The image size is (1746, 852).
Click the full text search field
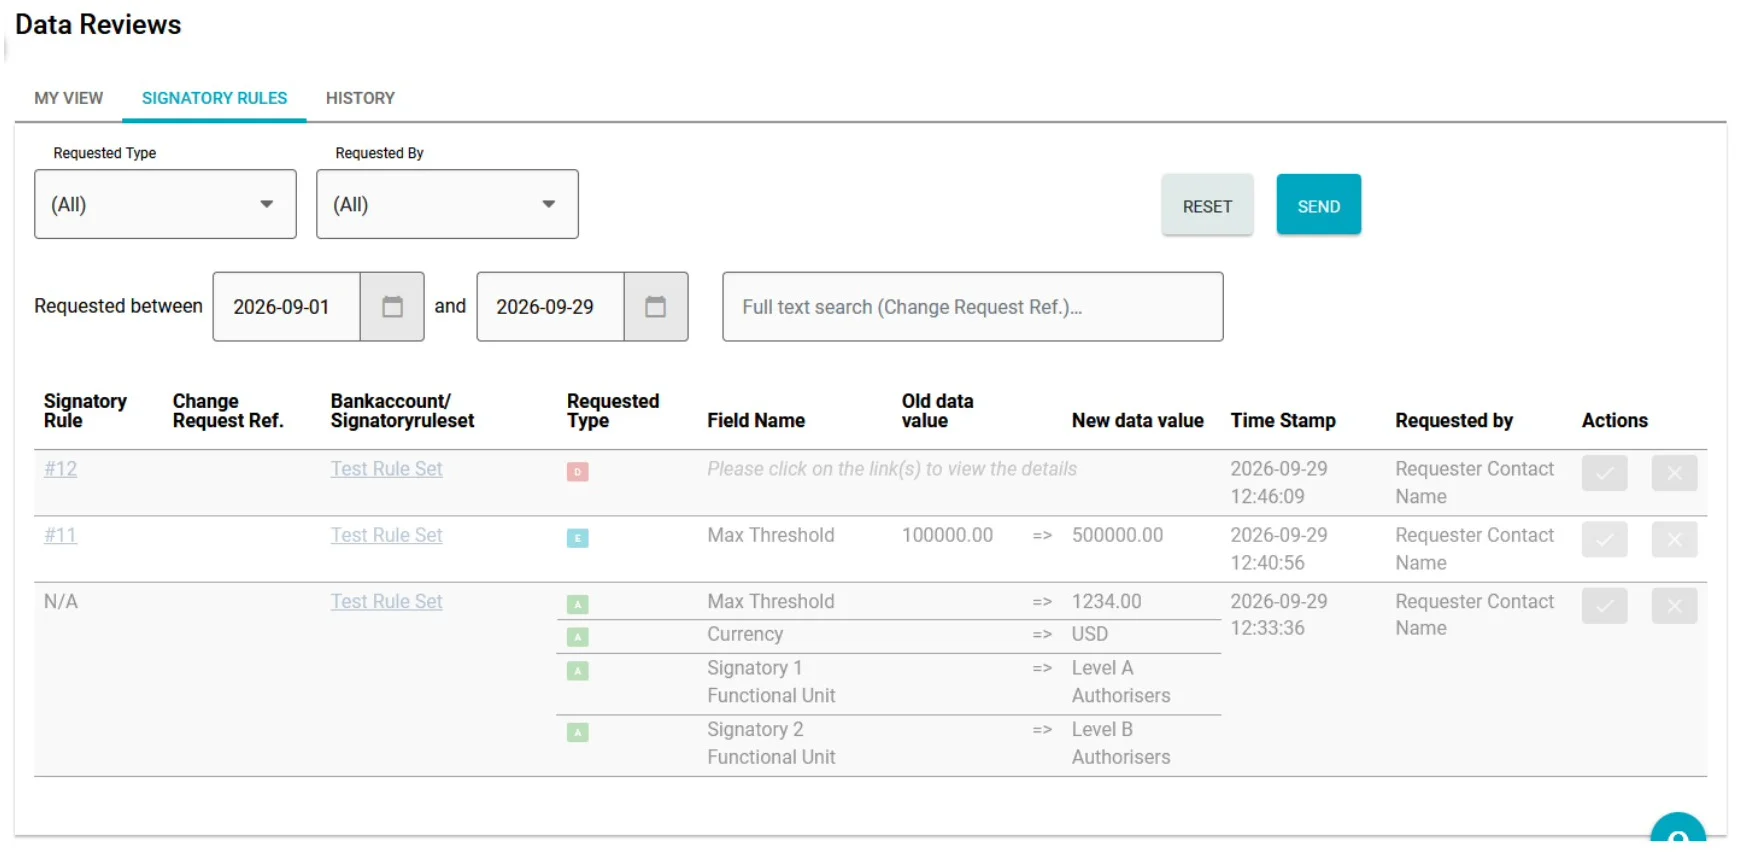pos(973,307)
